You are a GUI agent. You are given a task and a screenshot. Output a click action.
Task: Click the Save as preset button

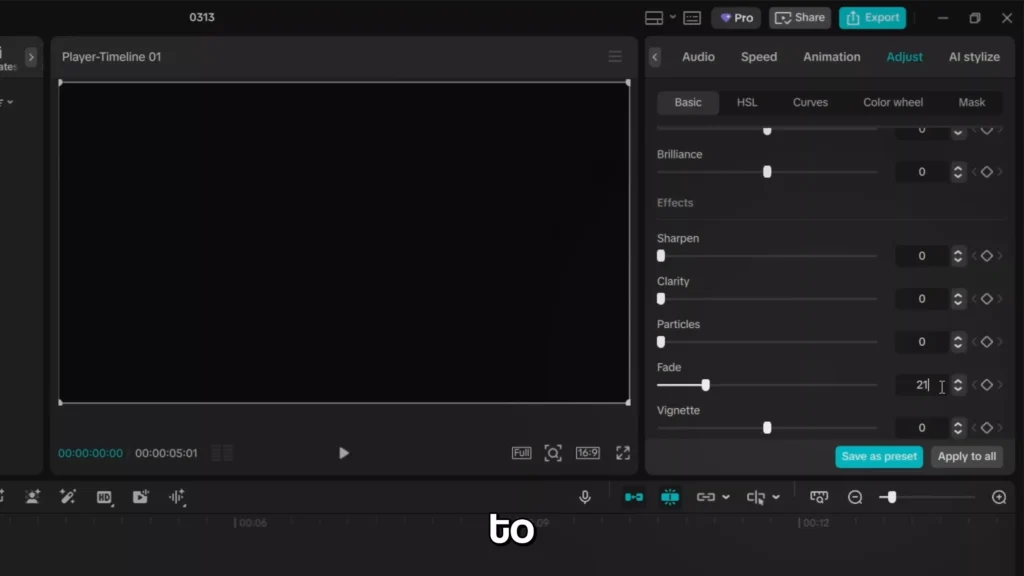[878, 456]
